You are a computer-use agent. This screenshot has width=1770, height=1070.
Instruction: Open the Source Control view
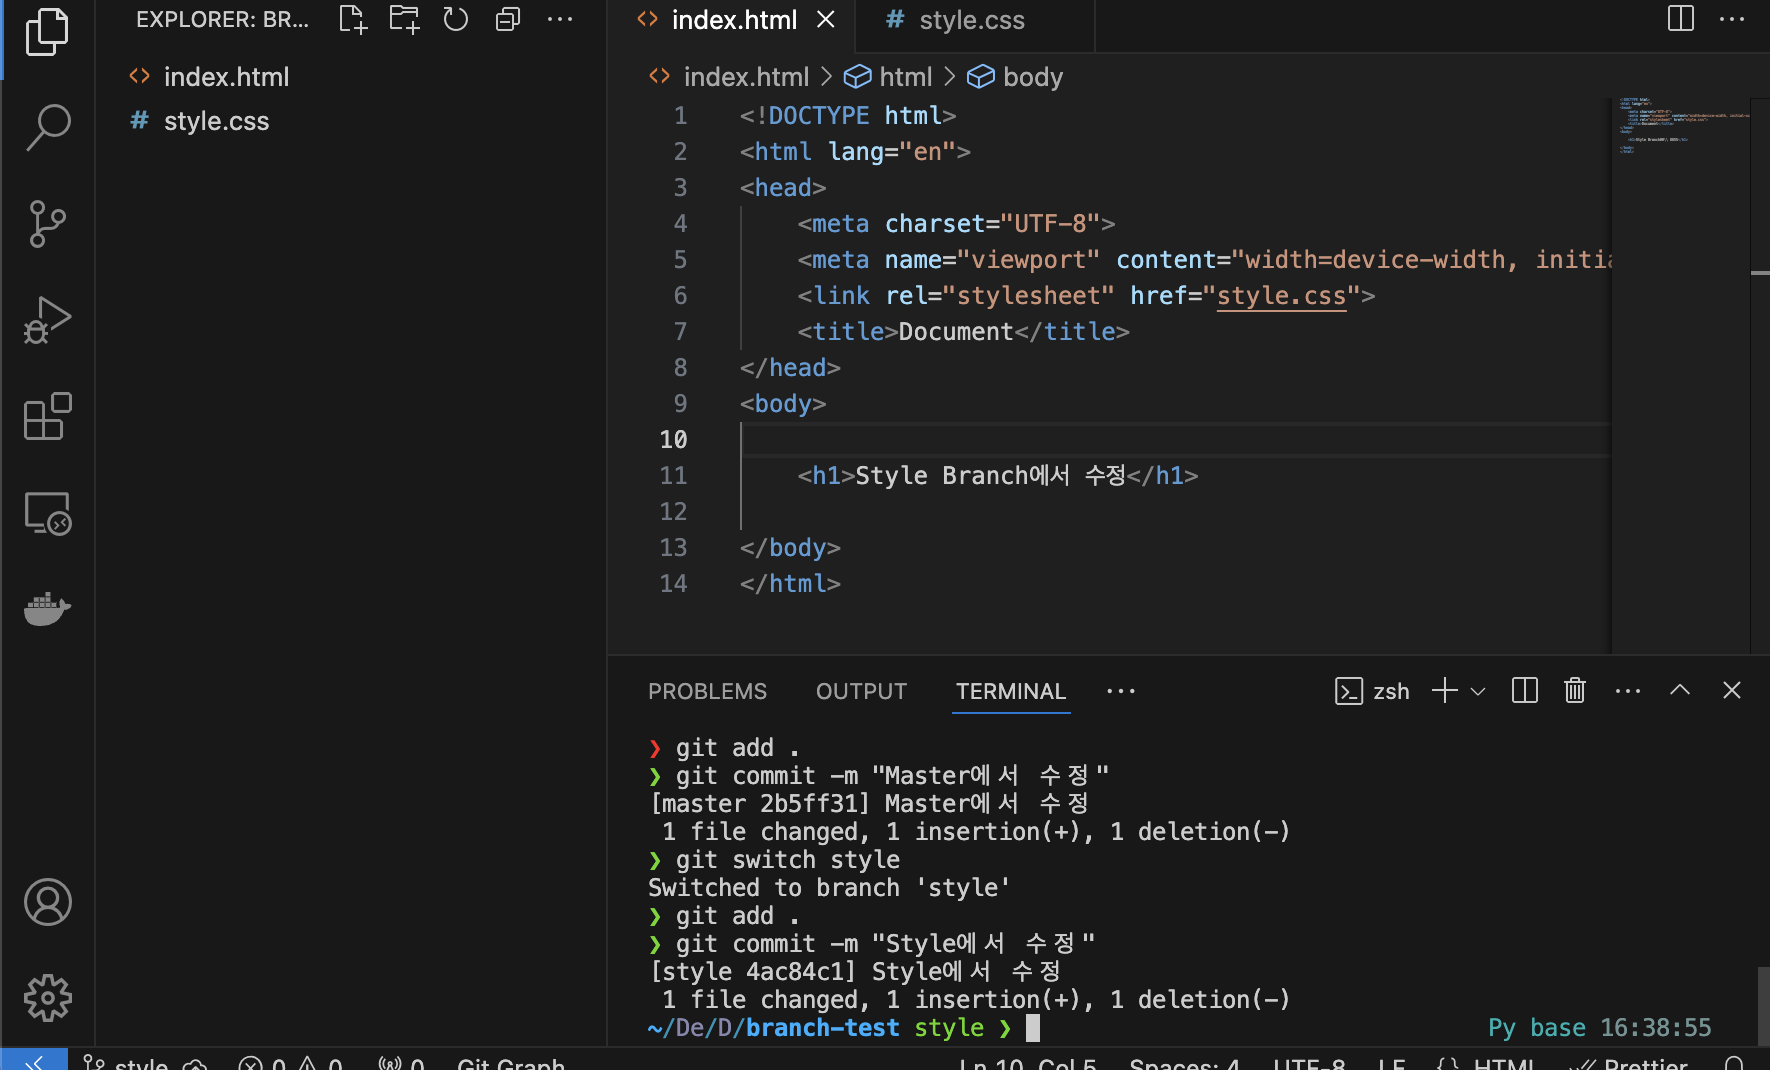47,224
